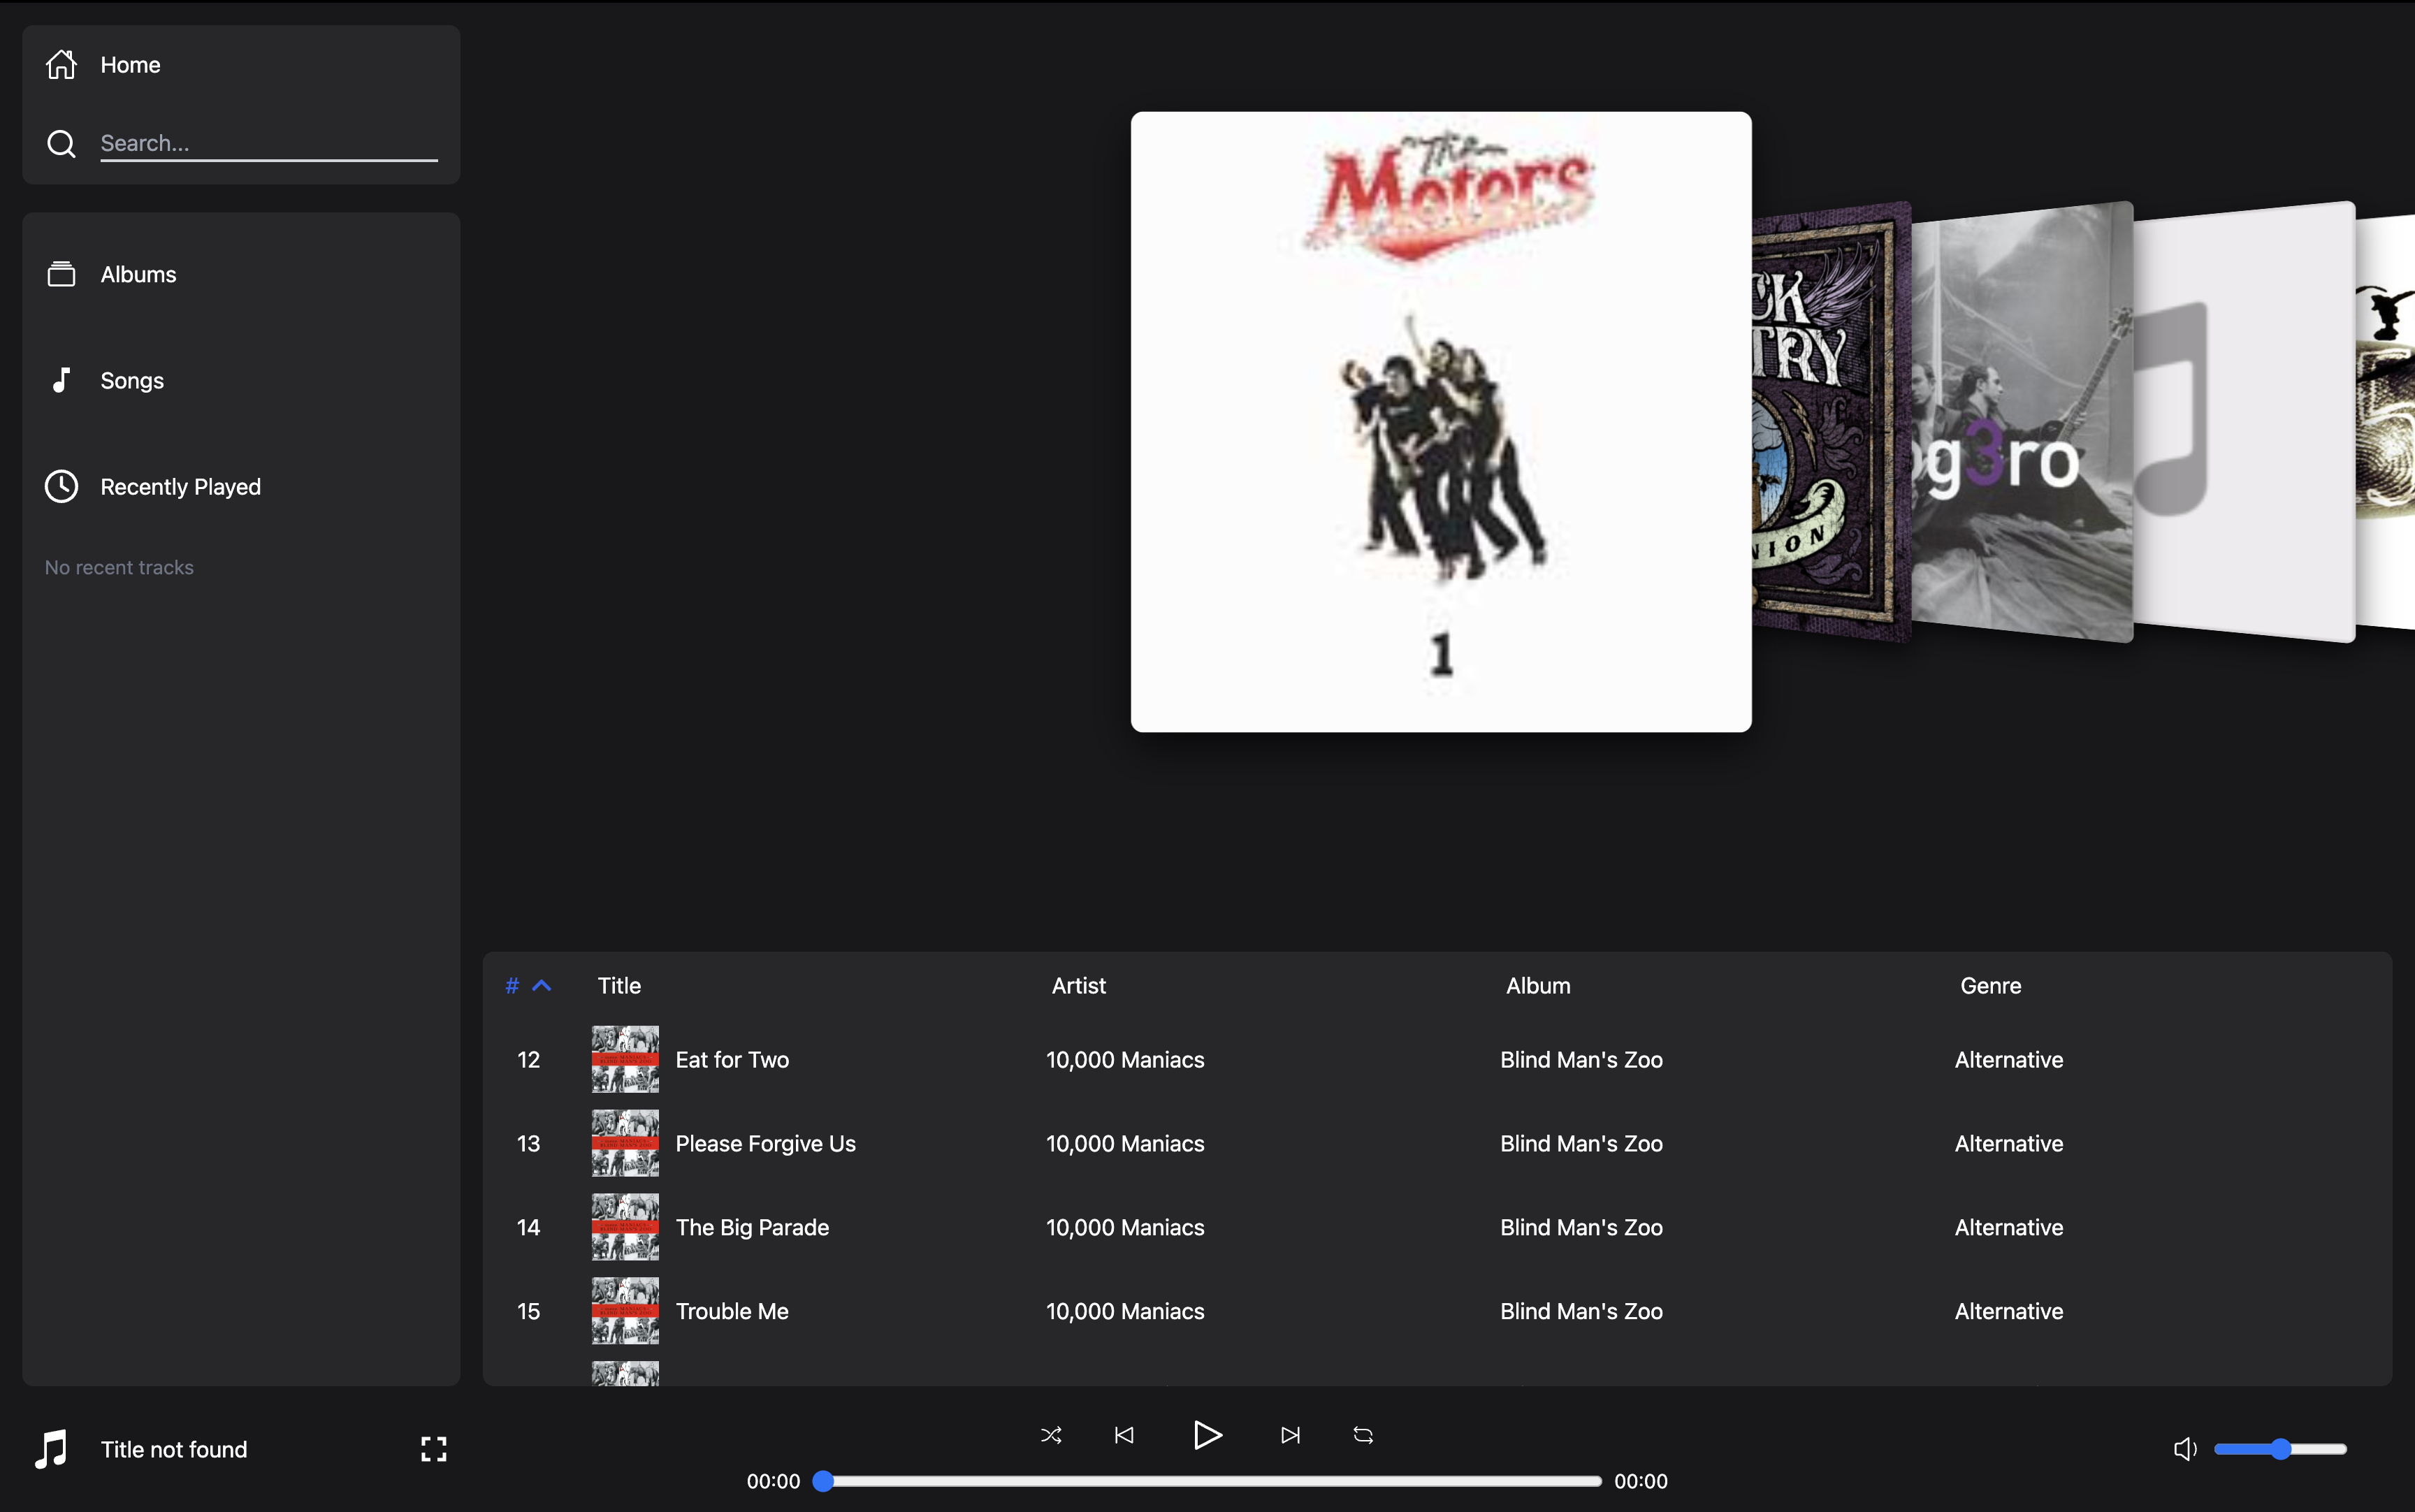Click Blind Man's Zoo in The Big Parade row
The image size is (2415, 1512).
tap(1581, 1227)
